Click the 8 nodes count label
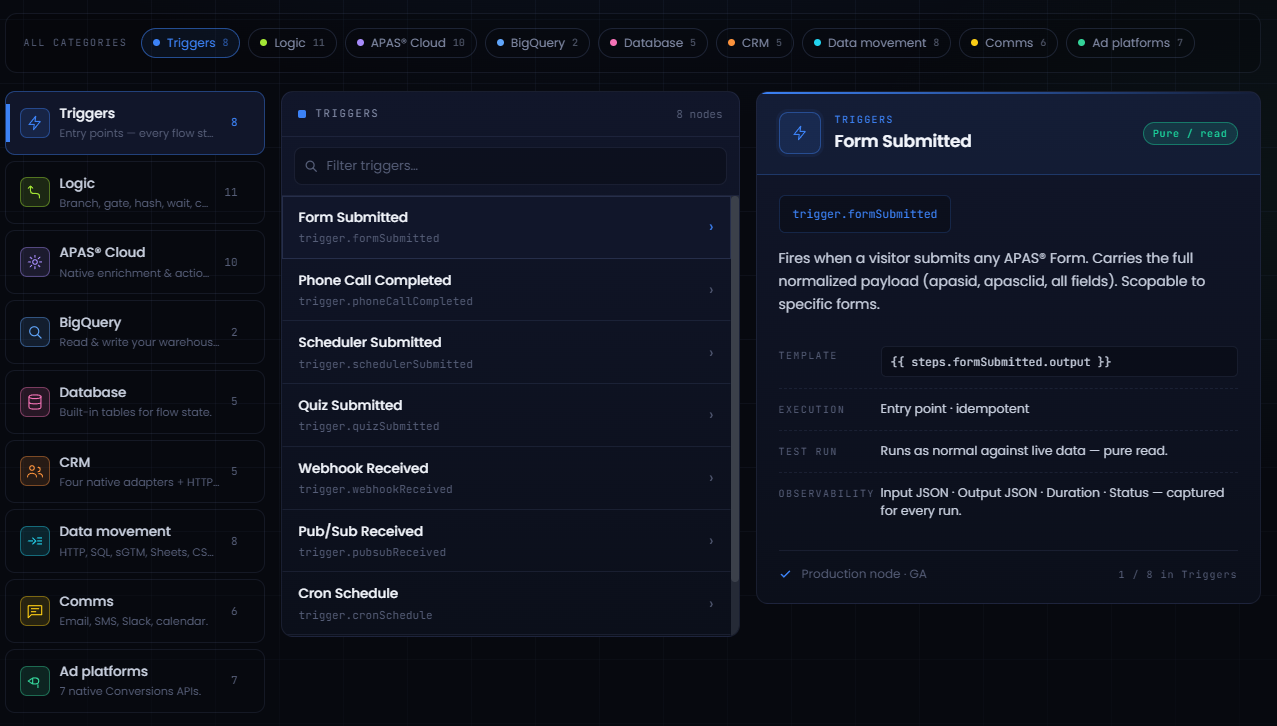The width and height of the screenshot is (1277, 726). 699,115
